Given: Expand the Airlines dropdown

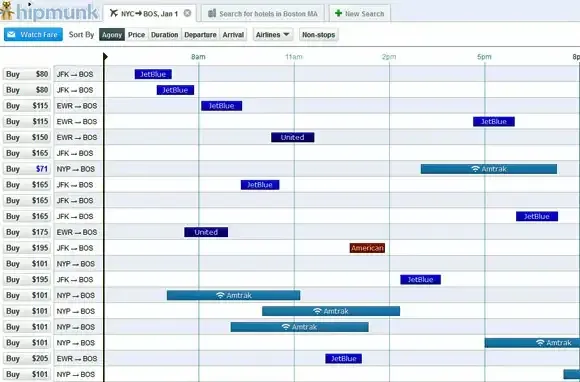Looking at the screenshot, I should click(273, 35).
